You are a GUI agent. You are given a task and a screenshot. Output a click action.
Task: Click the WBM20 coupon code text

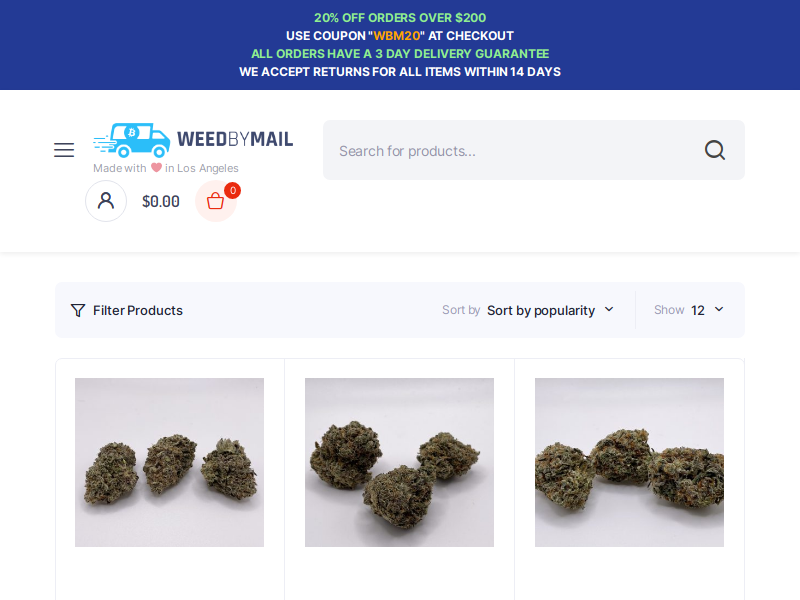(x=396, y=36)
